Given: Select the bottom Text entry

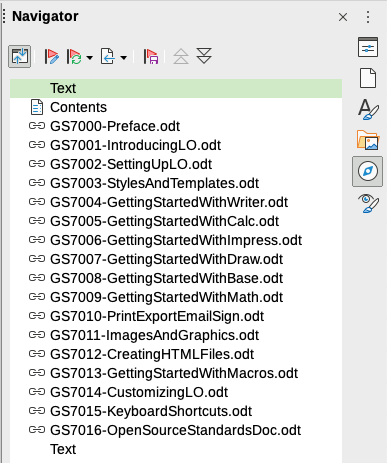Looking at the screenshot, I should pos(63,449).
